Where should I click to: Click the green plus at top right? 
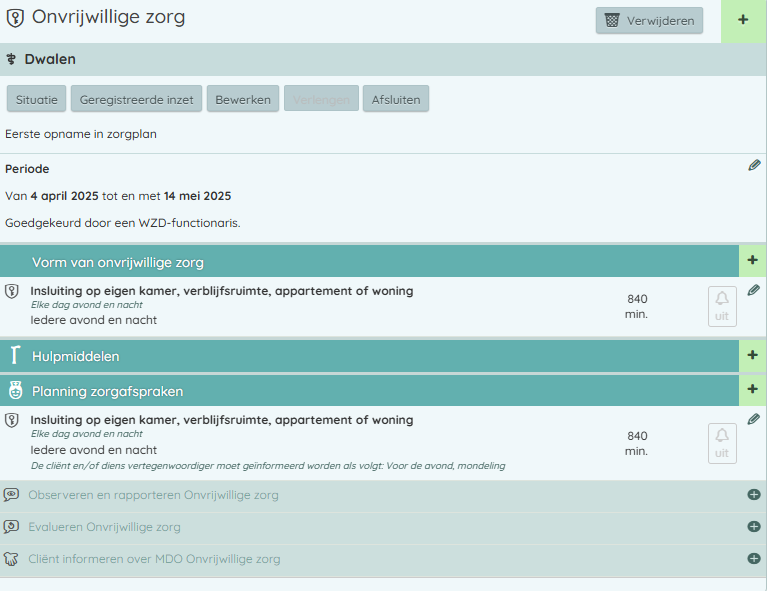743,20
